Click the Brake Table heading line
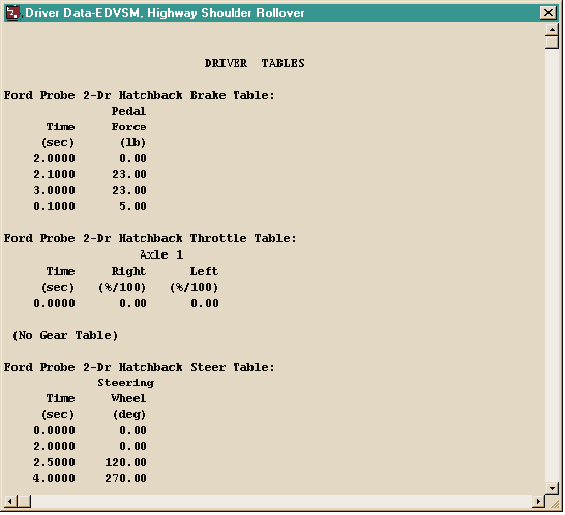Viewport: 565px width, 515px height. pyautogui.click(x=139, y=96)
